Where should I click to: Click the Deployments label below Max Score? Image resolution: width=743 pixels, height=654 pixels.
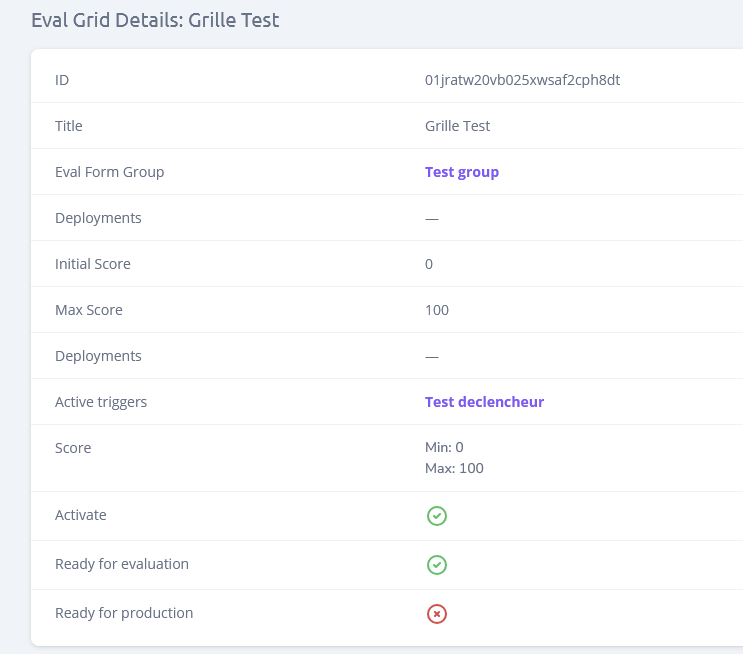98,356
